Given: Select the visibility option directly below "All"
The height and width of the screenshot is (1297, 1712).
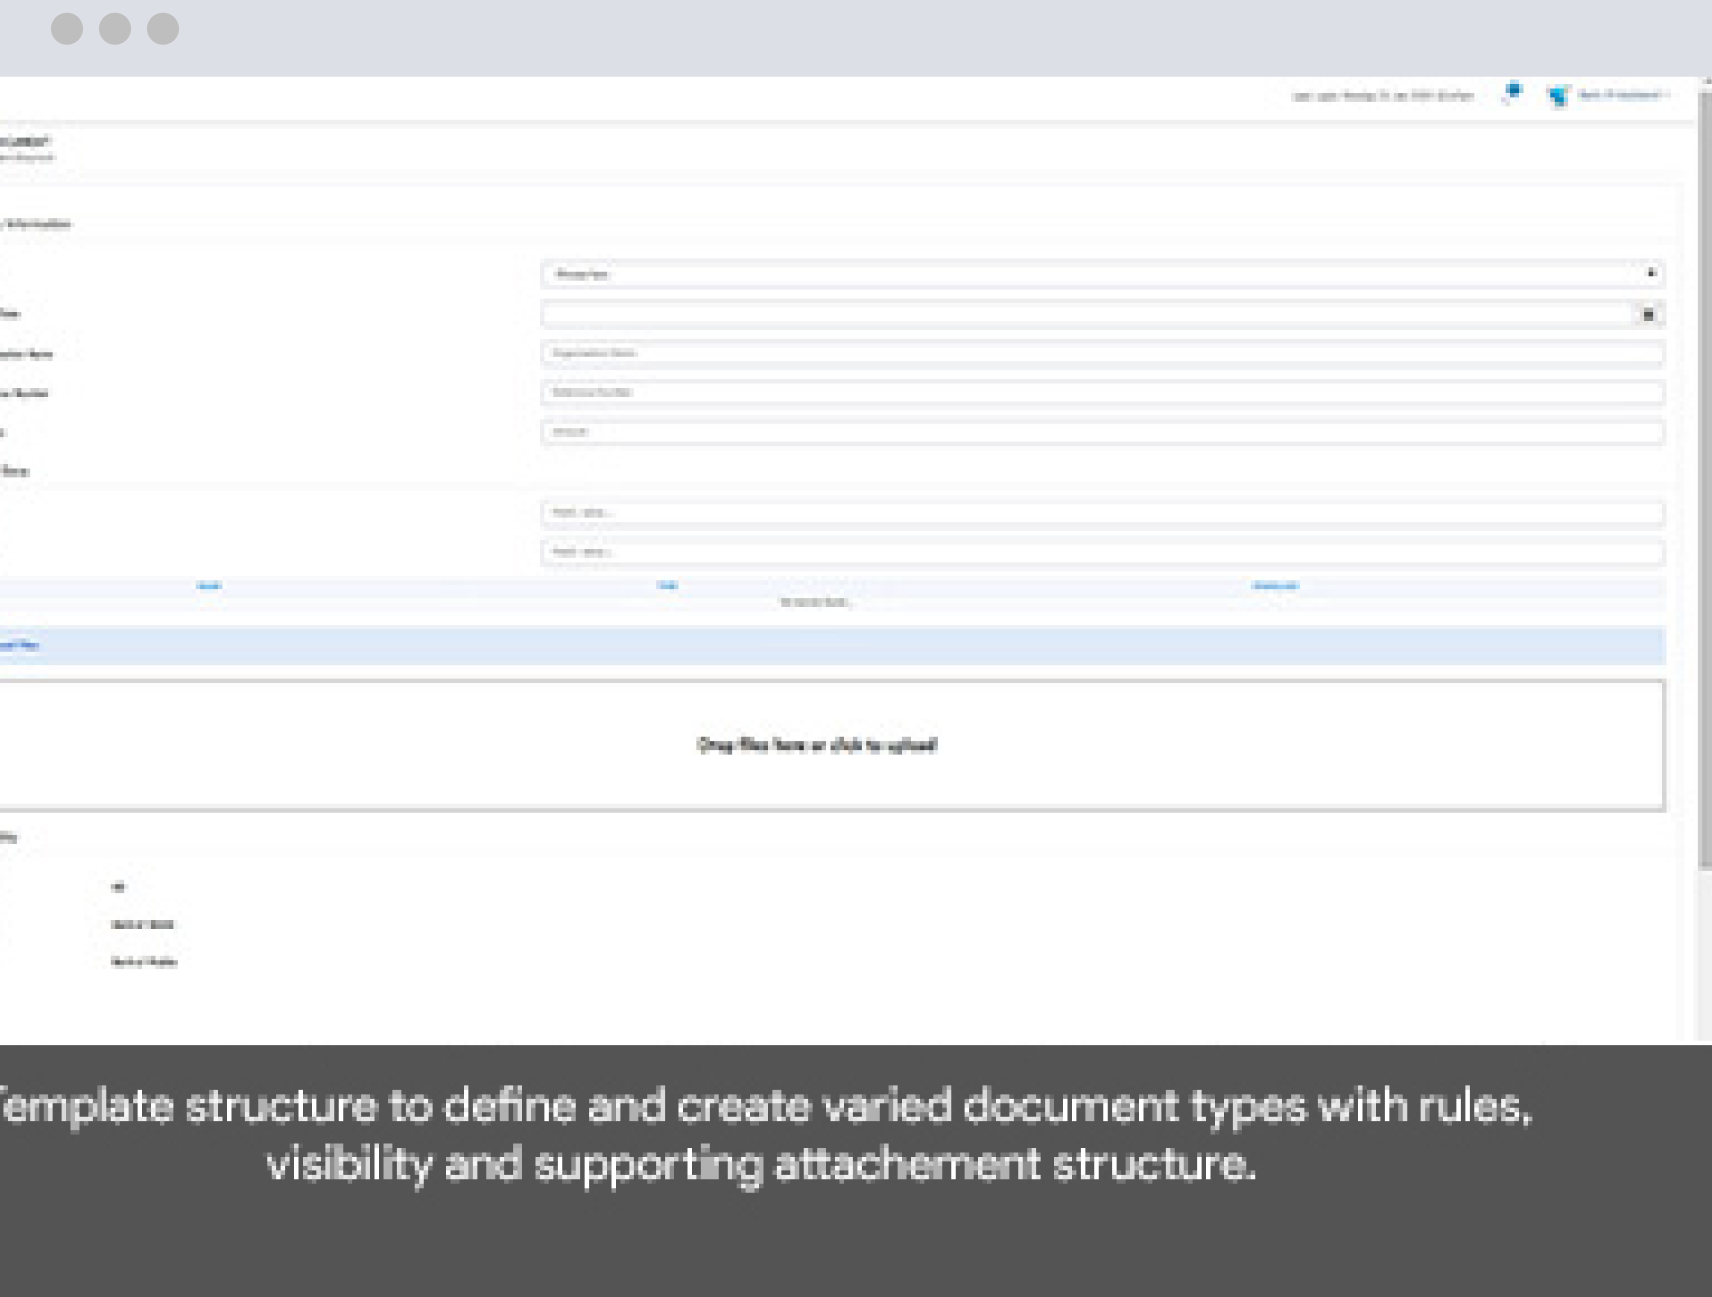Looking at the screenshot, I should pyautogui.click(x=142, y=925).
